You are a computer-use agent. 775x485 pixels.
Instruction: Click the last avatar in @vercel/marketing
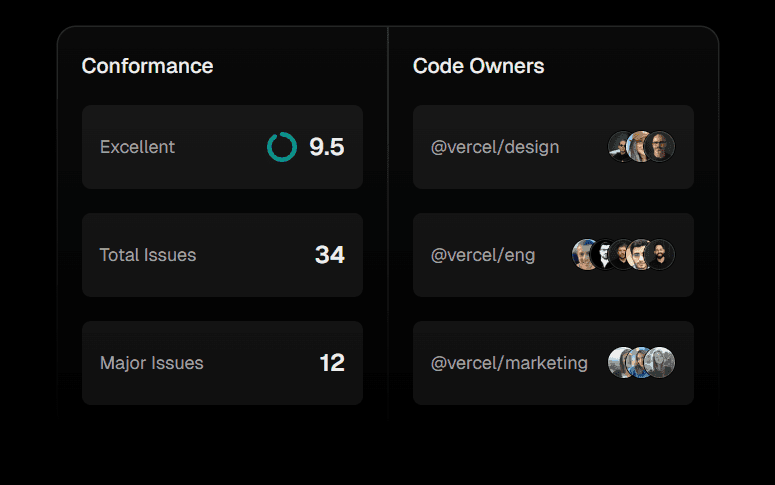(659, 362)
